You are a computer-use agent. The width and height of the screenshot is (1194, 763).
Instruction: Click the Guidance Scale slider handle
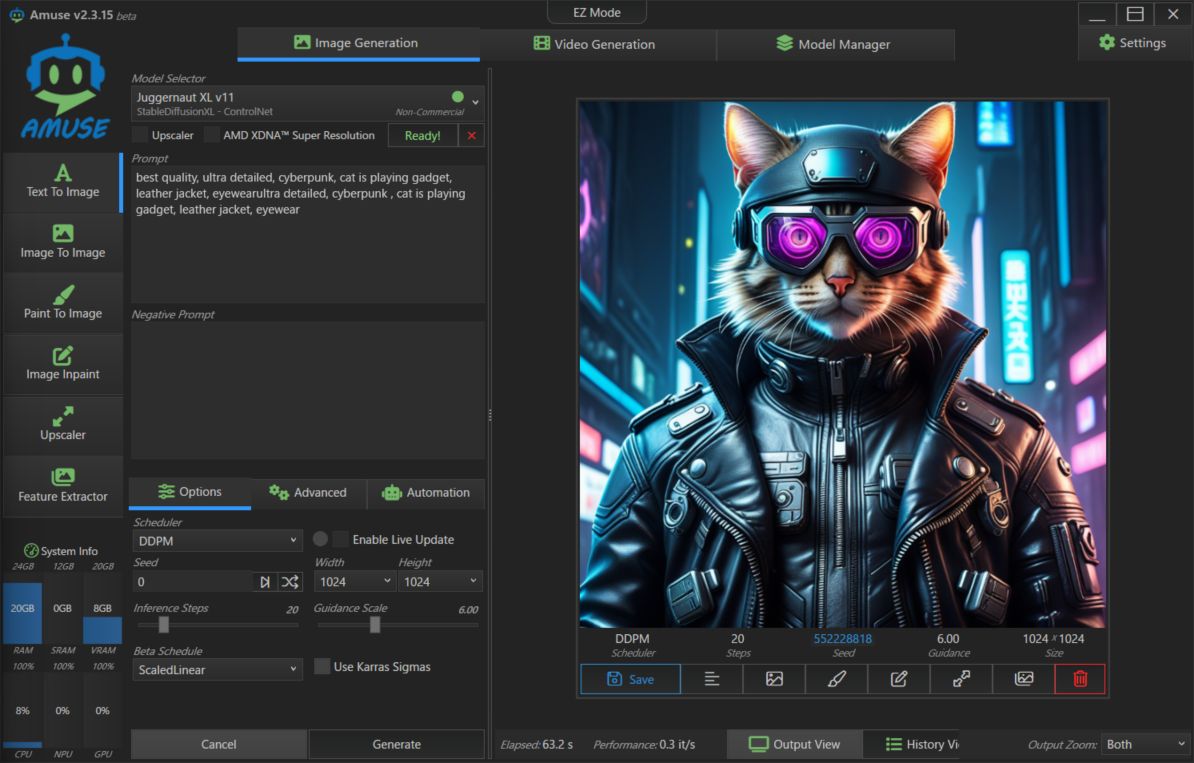click(375, 625)
